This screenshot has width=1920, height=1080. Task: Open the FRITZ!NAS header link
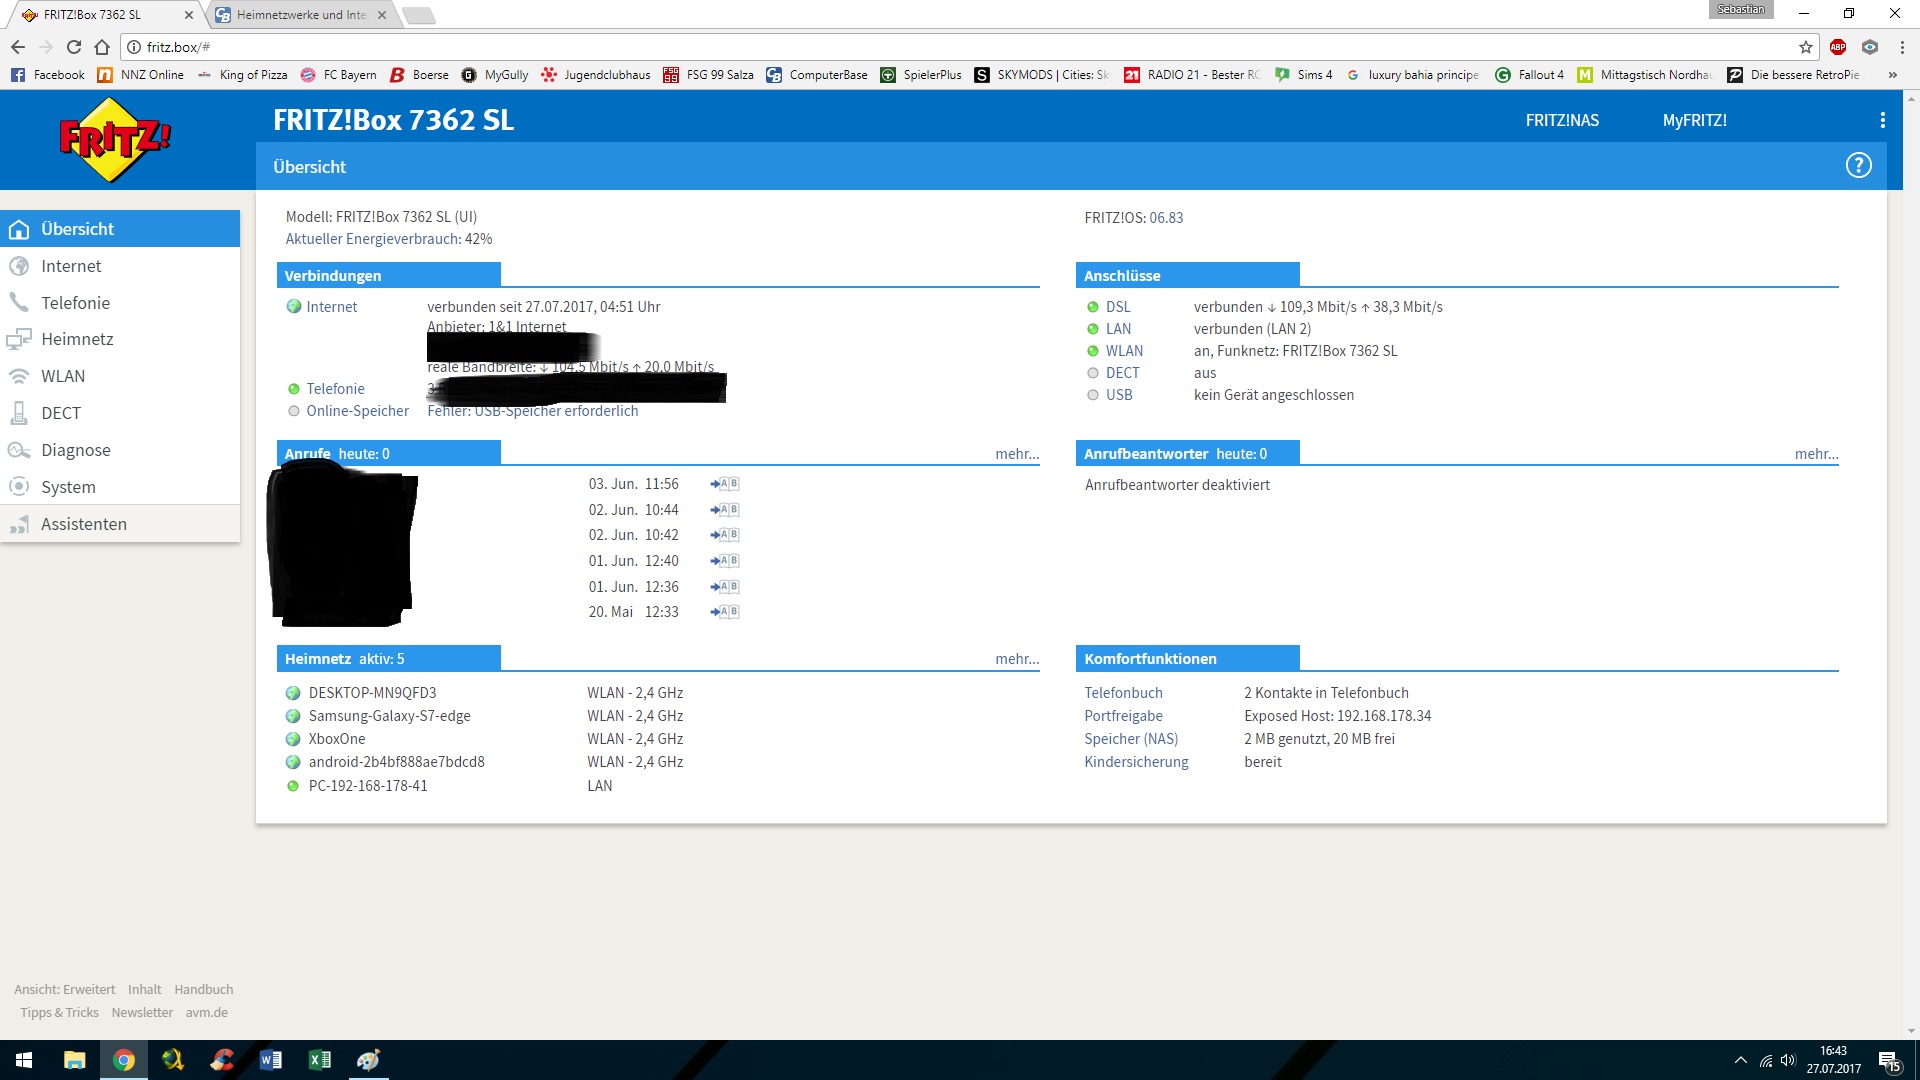1562,120
